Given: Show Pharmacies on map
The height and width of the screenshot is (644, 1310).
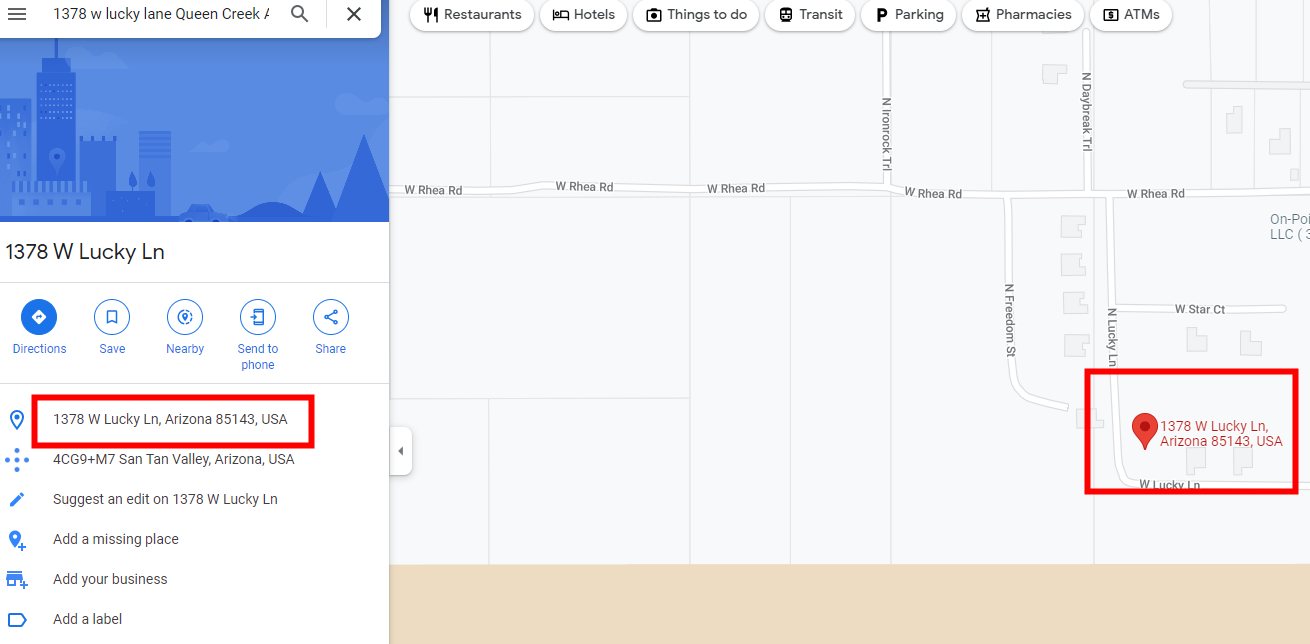Looking at the screenshot, I should pos(1022,15).
